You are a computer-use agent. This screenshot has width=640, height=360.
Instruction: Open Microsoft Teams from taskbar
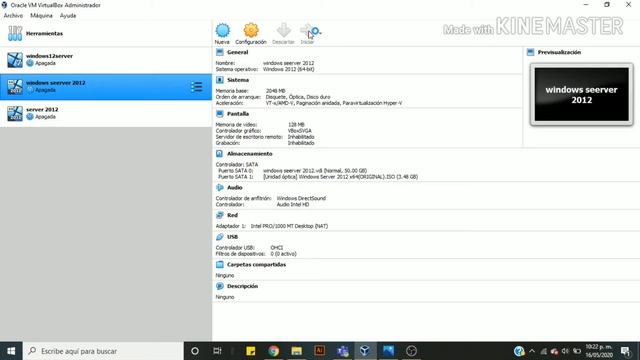point(342,351)
